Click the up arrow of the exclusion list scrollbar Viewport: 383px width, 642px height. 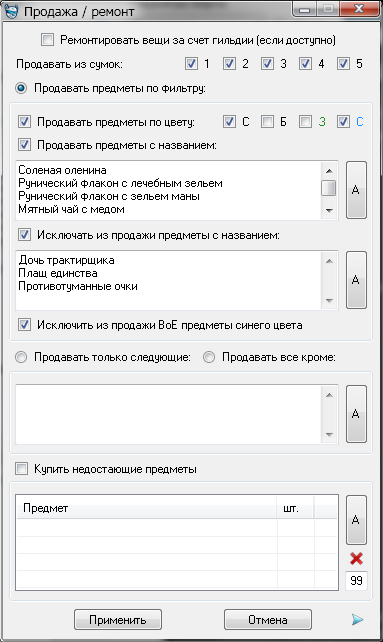[329, 260]
